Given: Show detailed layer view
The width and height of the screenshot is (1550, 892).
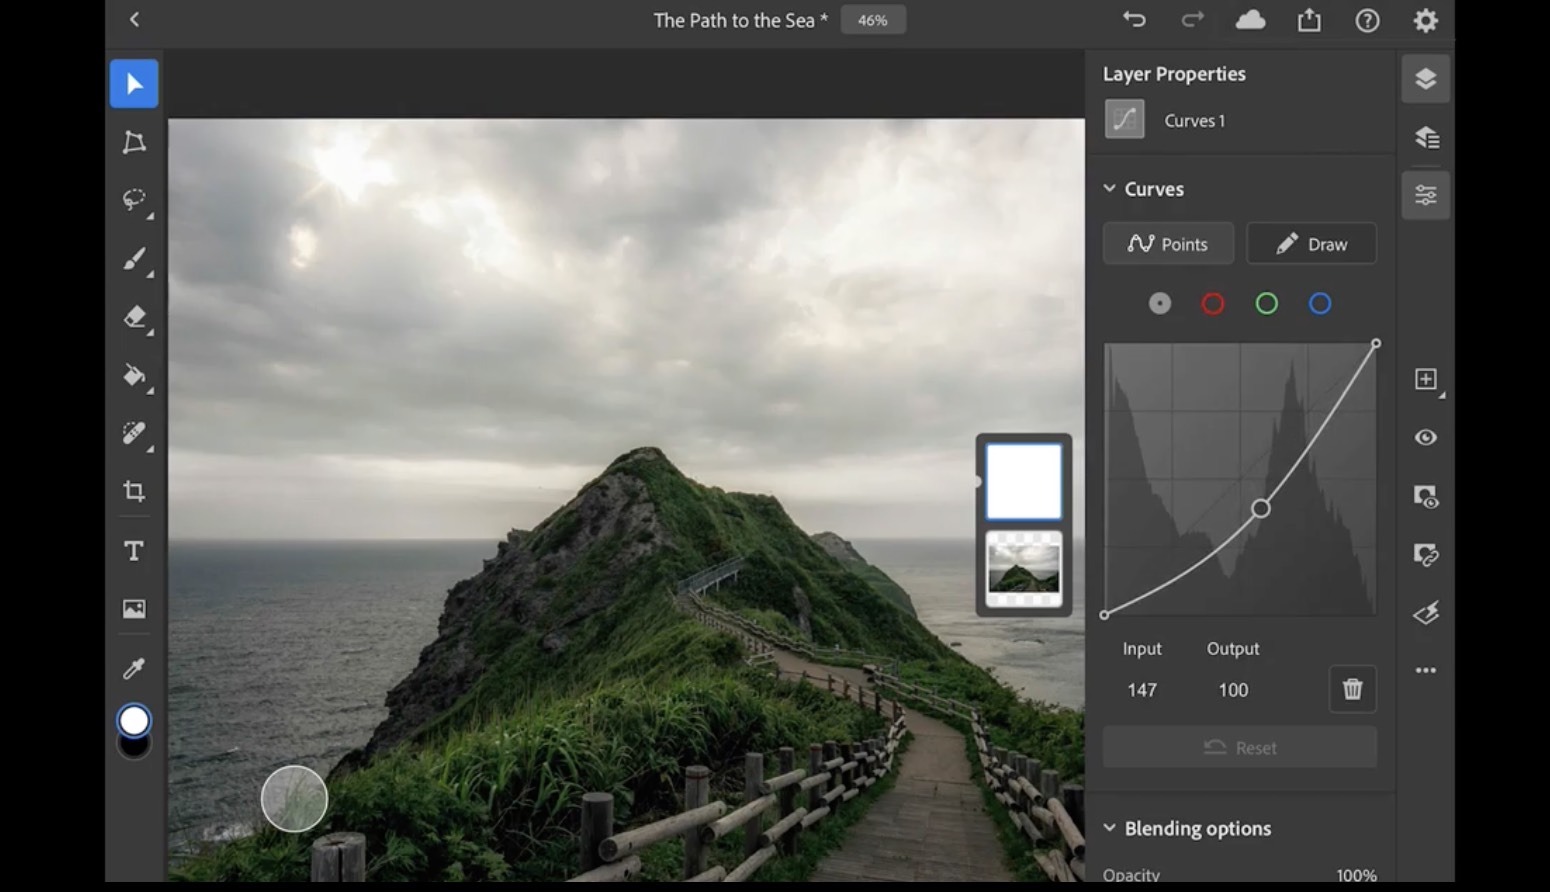Looking at the screenshot, I should pyautogui.click(x=1425, y=137).
